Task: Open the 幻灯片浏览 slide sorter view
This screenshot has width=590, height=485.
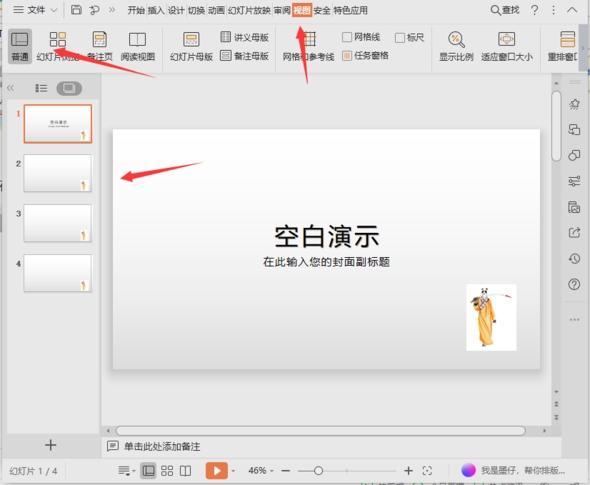Action: pos(58,46)
